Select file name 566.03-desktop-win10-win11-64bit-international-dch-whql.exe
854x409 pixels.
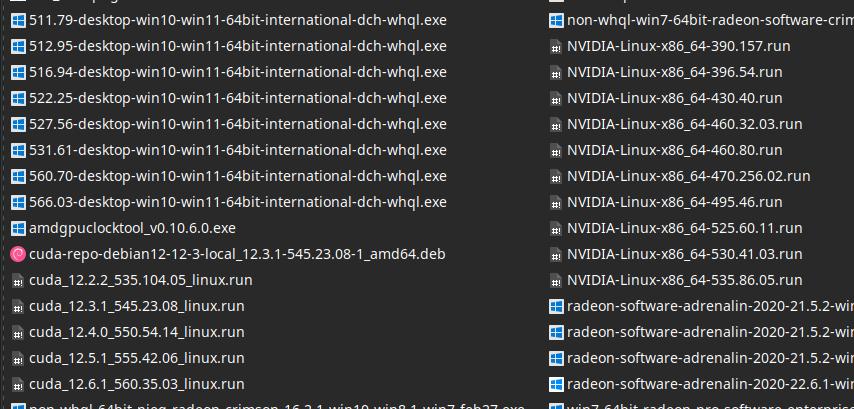pos(238,203)
